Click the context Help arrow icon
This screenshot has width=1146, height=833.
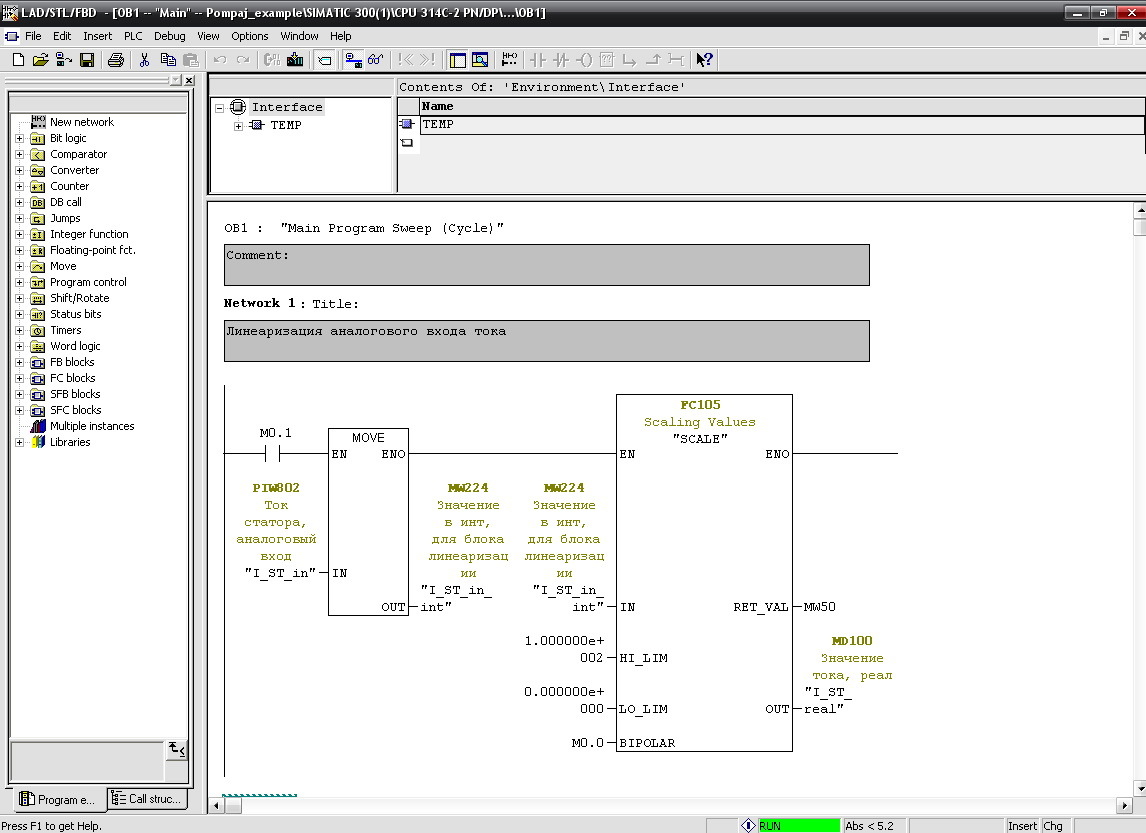[704, 60]
